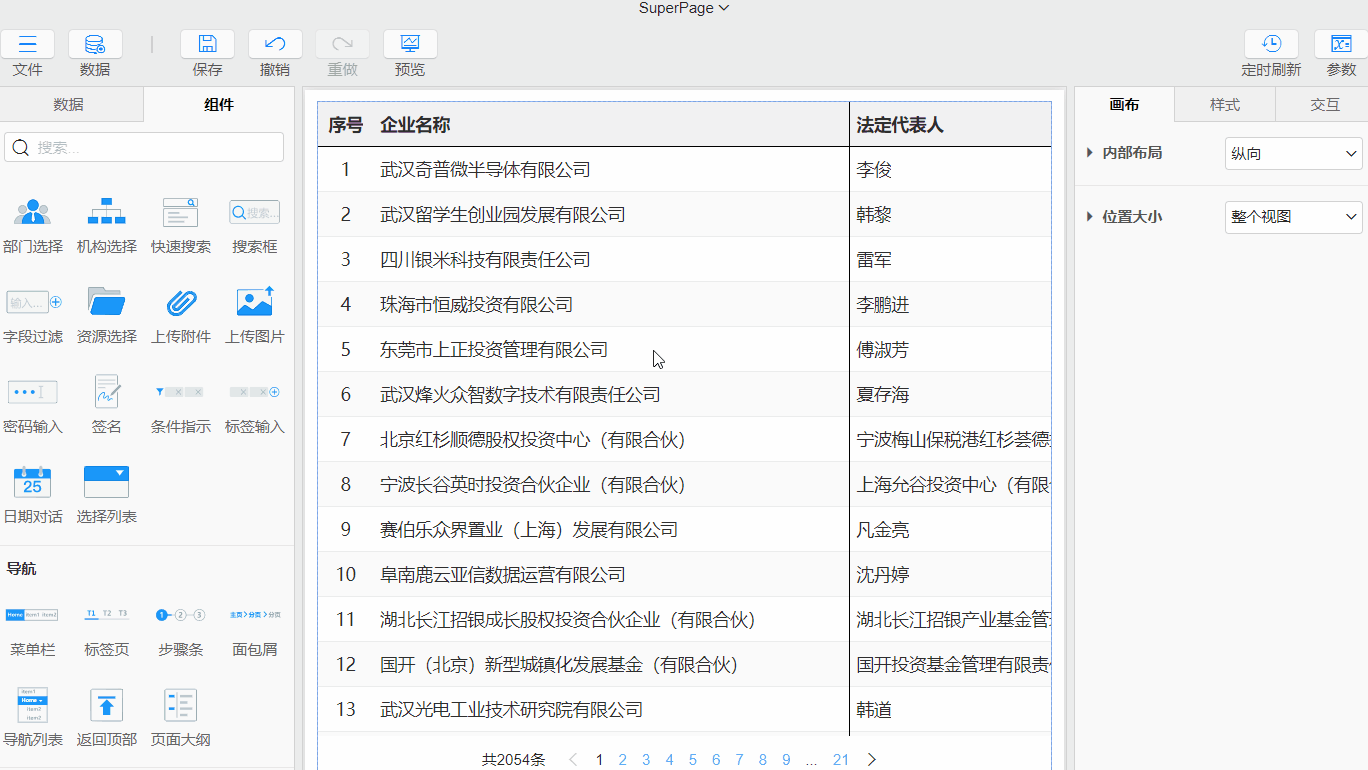This screenshot has height=770, width=1368.
Task: Click the 预览 (Preview) toolbar icon
Action: point(410,44)
